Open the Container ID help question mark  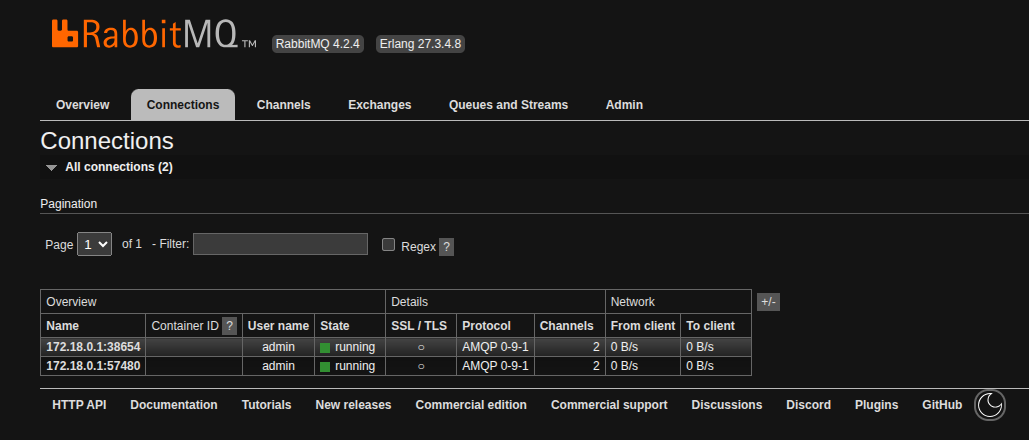point(230,326)
